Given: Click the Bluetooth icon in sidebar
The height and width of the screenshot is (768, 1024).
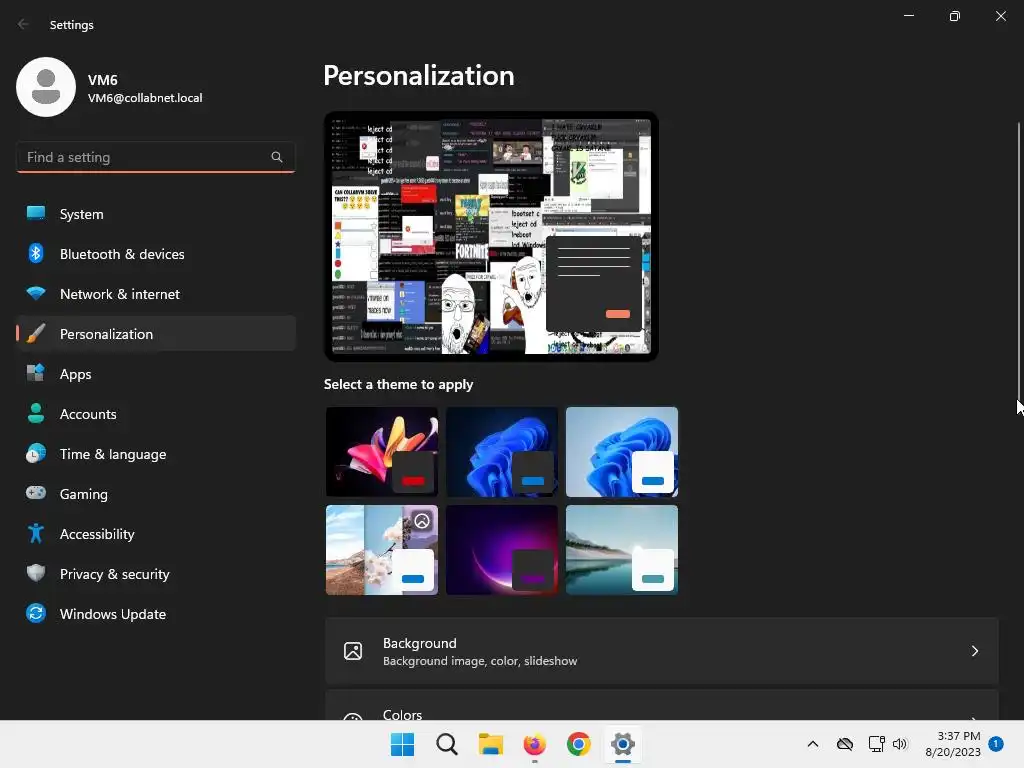Looking at the screenshot, I should 36,253.
